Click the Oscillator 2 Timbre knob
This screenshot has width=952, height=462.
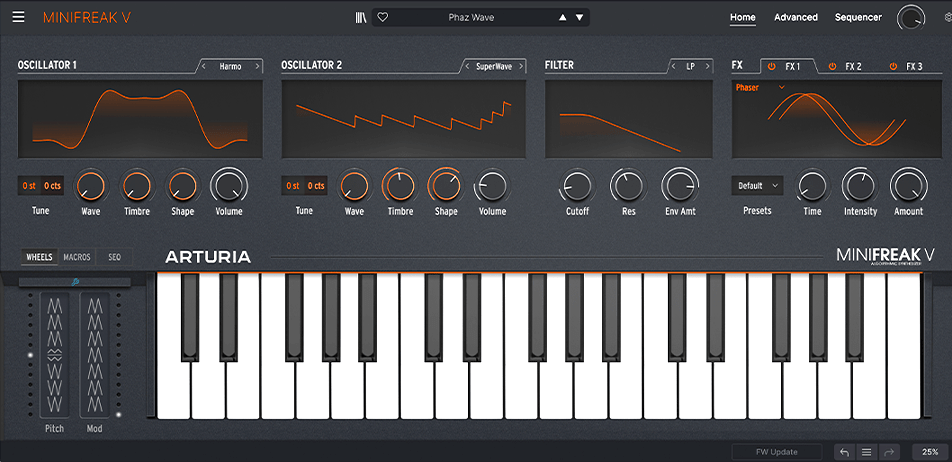coord(400,186)
